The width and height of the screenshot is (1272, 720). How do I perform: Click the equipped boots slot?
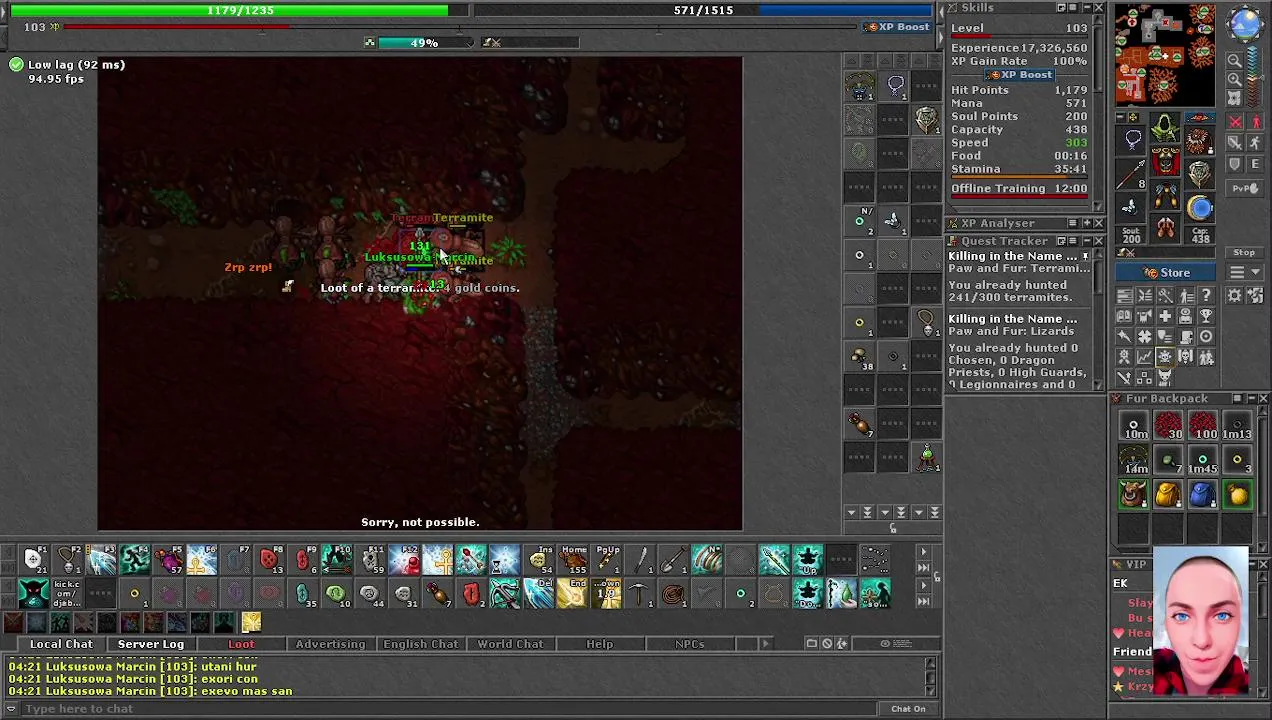(x=1165, y=228)
